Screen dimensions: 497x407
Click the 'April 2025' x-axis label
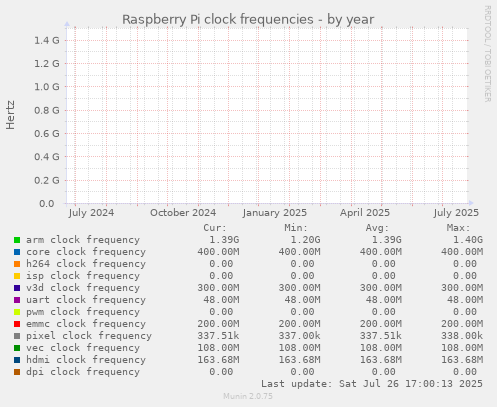[365, 213]
